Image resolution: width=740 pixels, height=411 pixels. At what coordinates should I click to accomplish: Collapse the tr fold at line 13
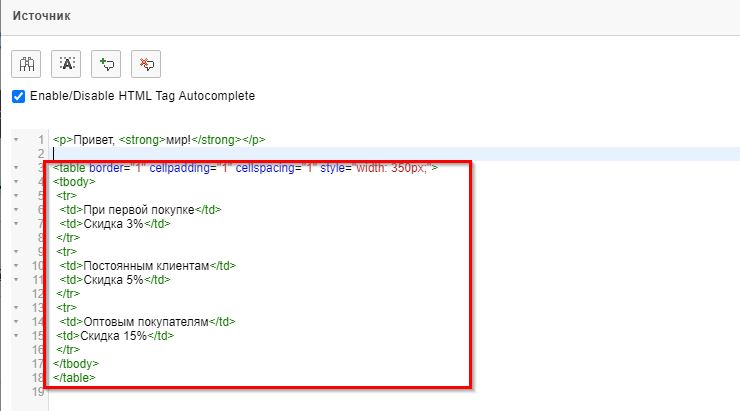tap(16, 308)
